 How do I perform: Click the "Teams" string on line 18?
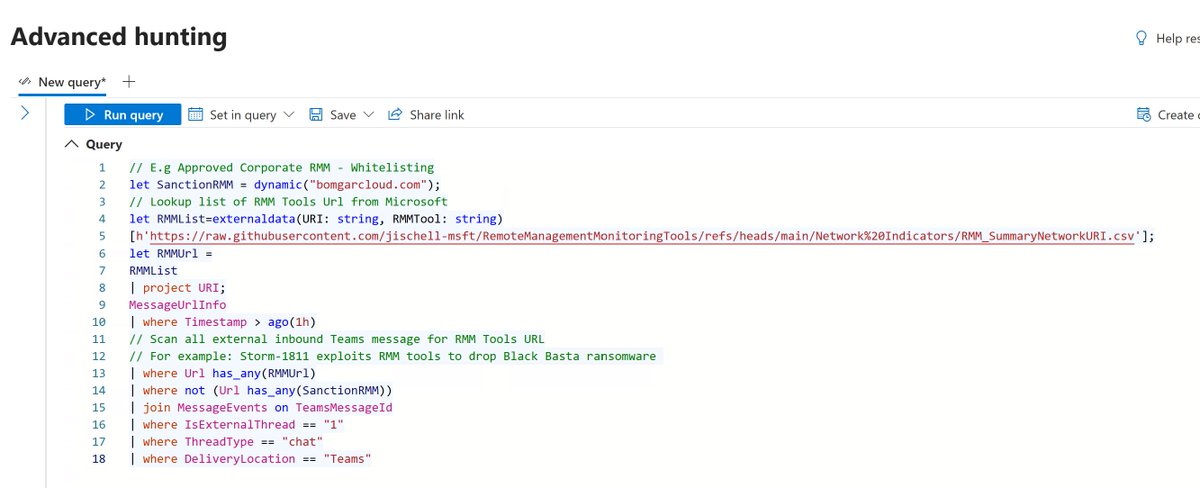point(348,458)
